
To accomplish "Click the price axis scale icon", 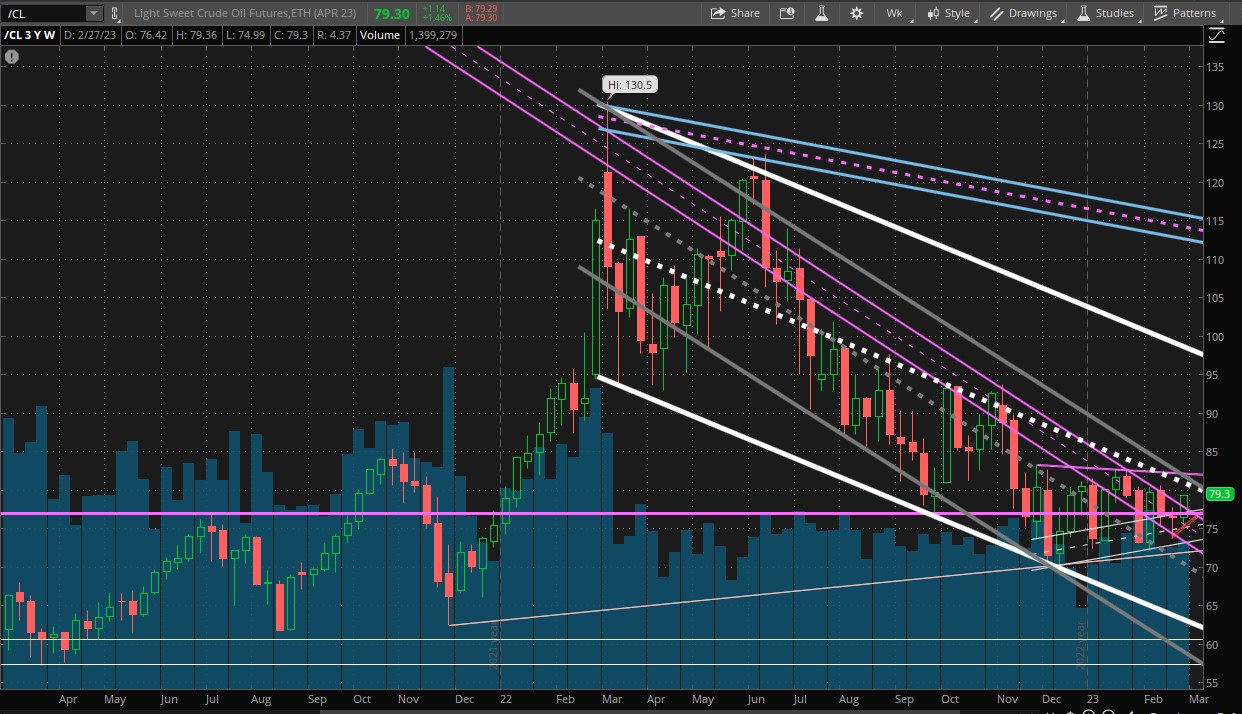I will [x=1217, y=35].
